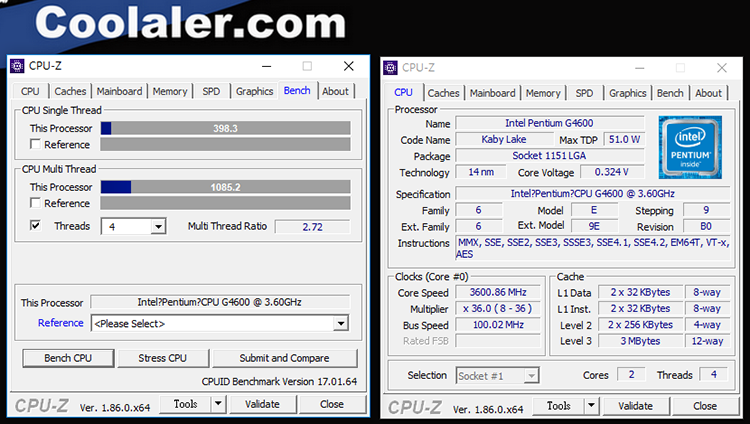Screen dimensions: 750x424
Task: Open Graphics tab in right CPU-Z window
Action: pyautogui.click(x=628, y=93)
